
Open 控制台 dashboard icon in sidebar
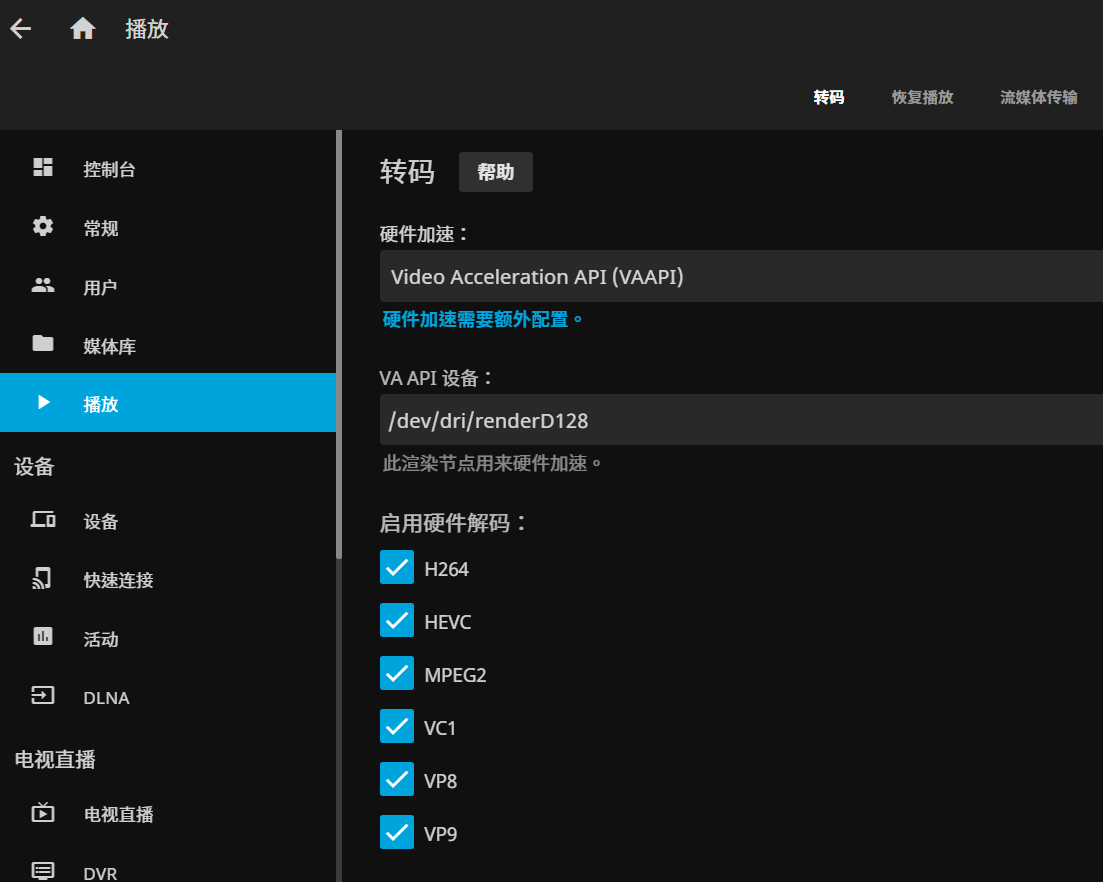43,167
